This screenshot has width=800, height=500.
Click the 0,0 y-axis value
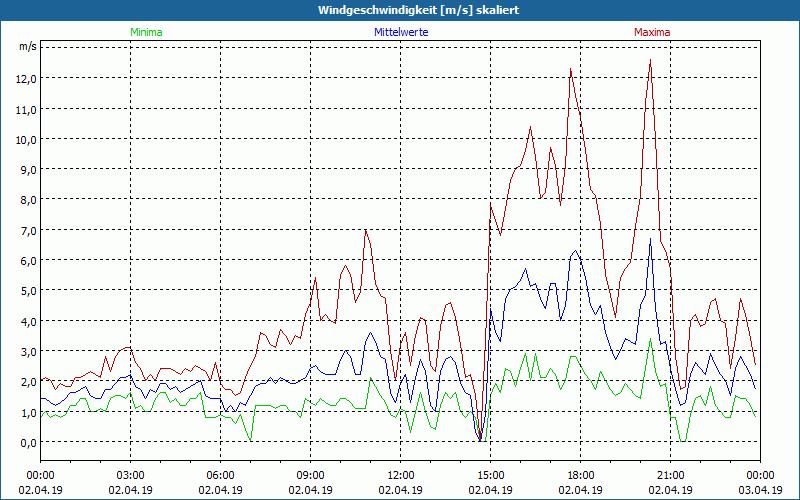tap(29, 442)
